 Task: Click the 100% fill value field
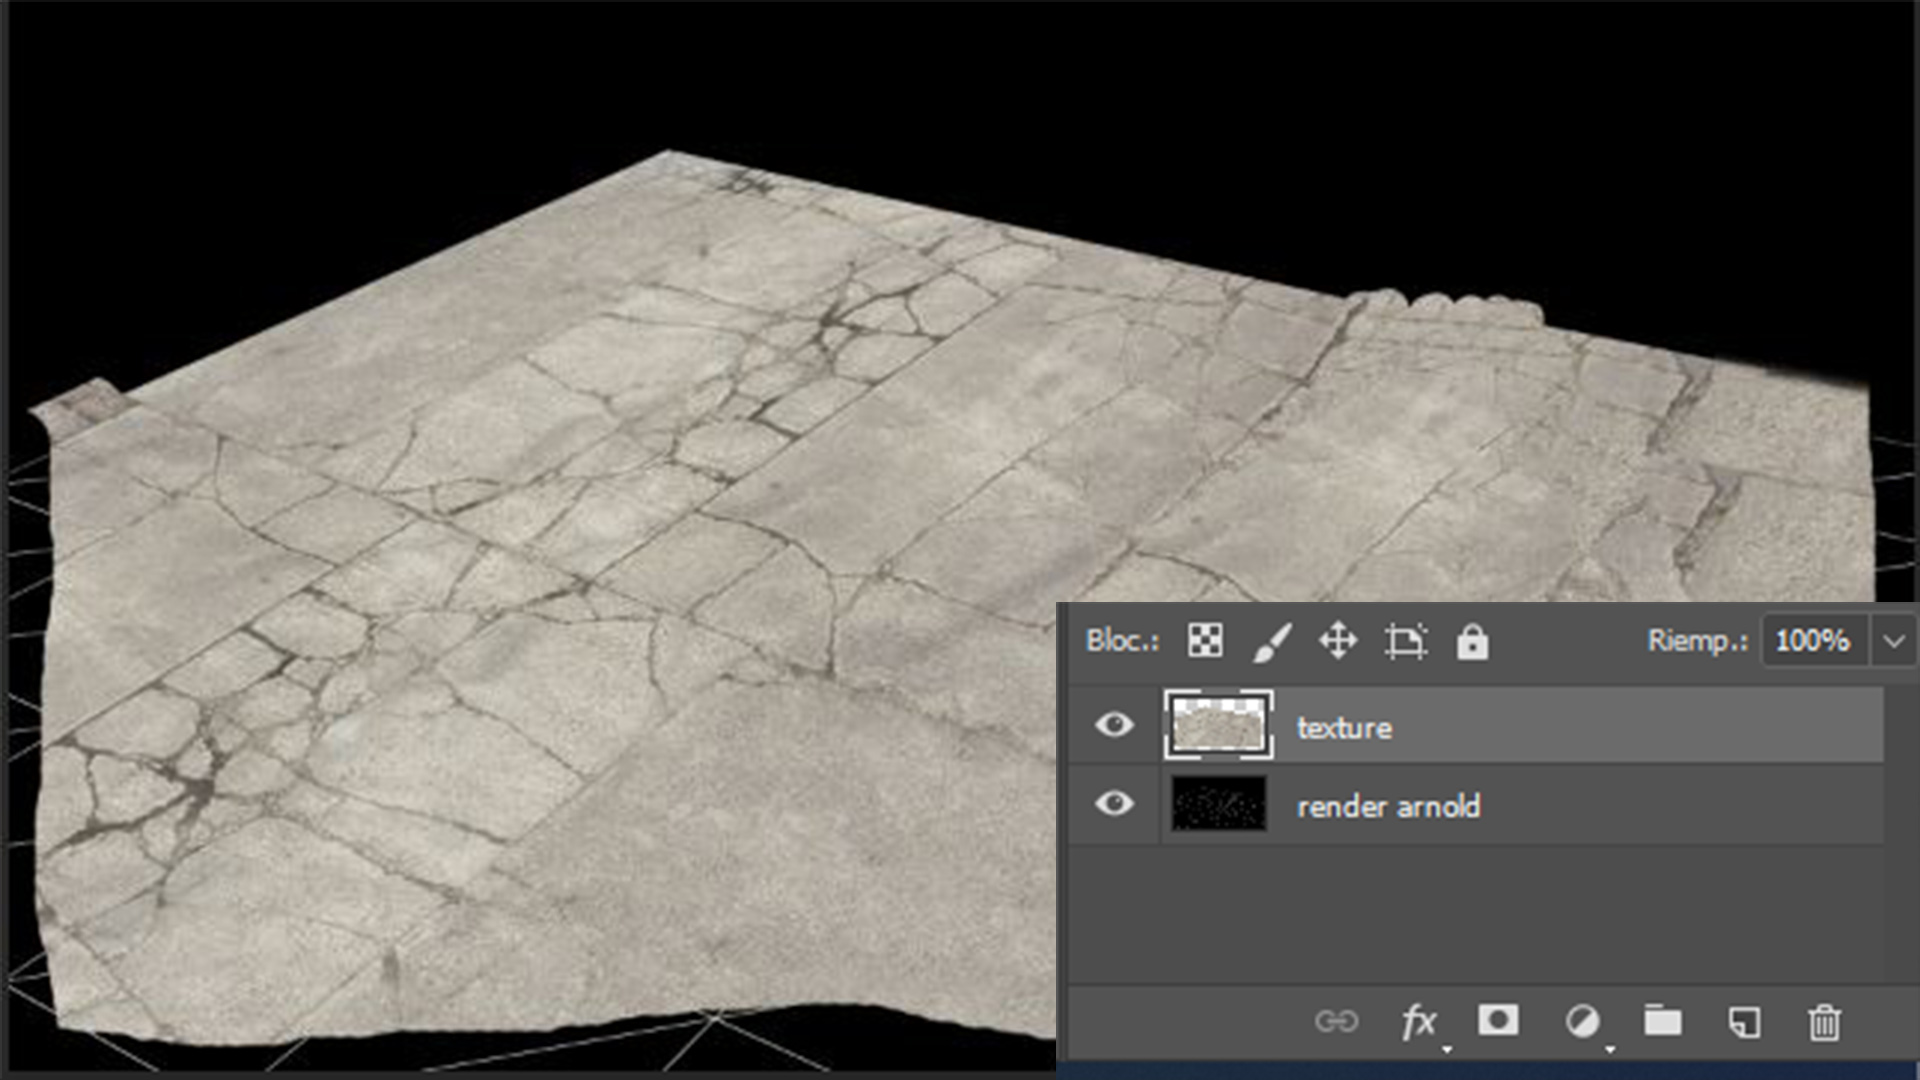(x=1812, y=642)
